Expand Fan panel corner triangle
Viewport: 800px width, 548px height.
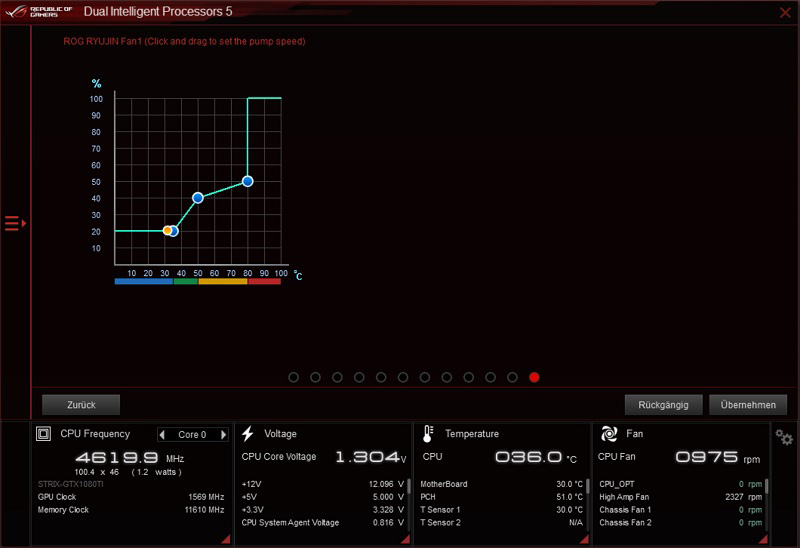pyautogui.click(x=764, y=539)
